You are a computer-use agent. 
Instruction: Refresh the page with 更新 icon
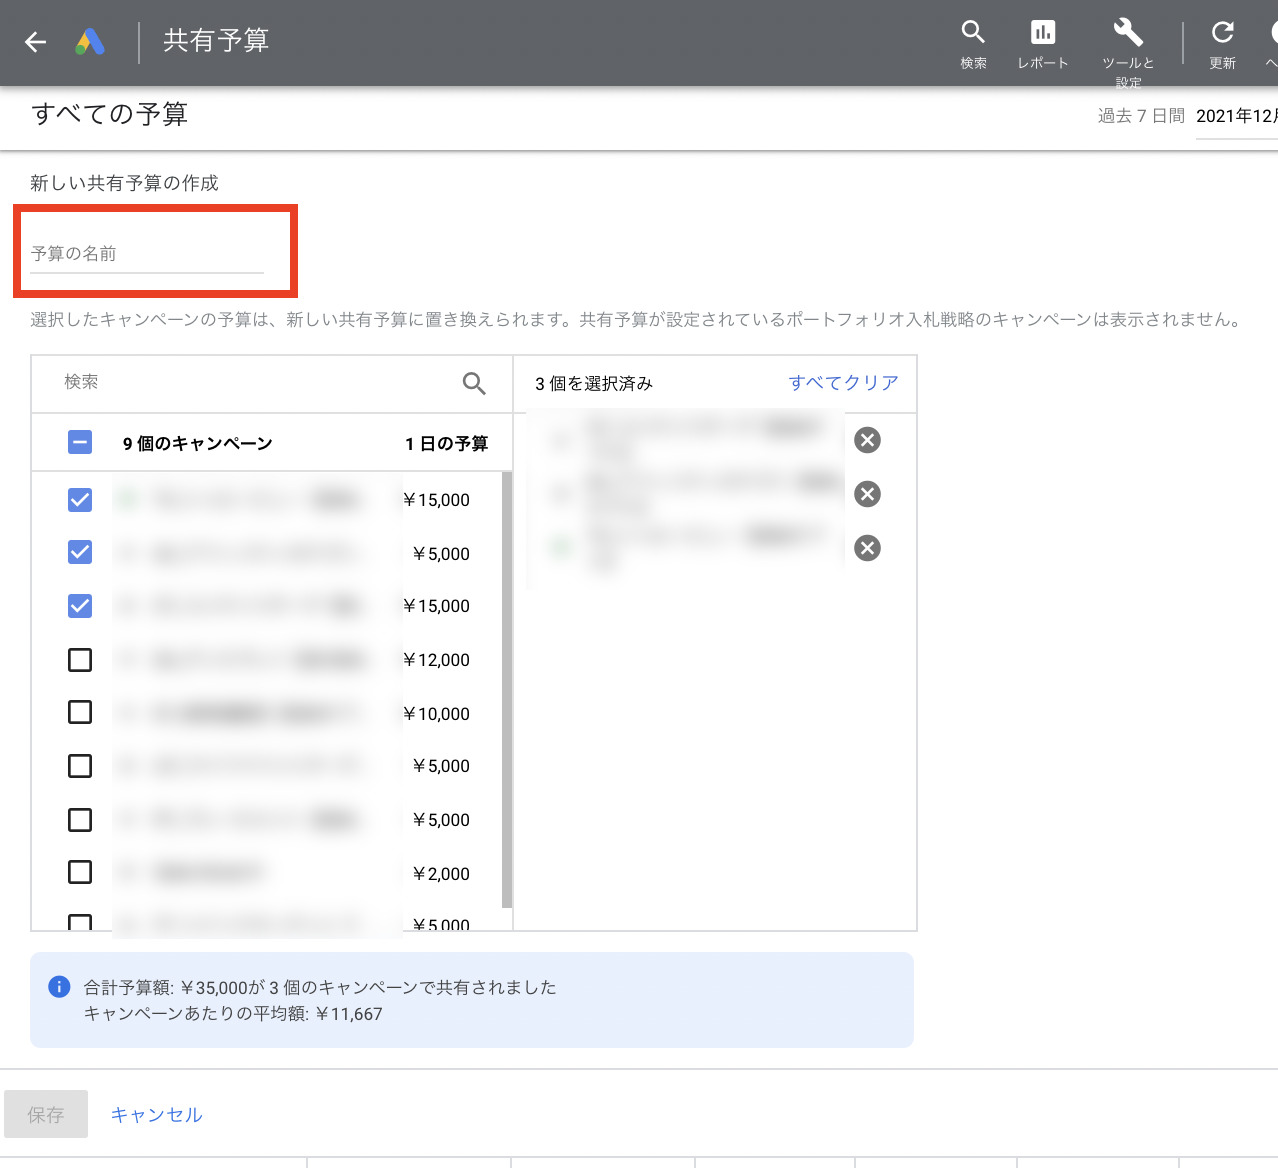click(1221, 34)
